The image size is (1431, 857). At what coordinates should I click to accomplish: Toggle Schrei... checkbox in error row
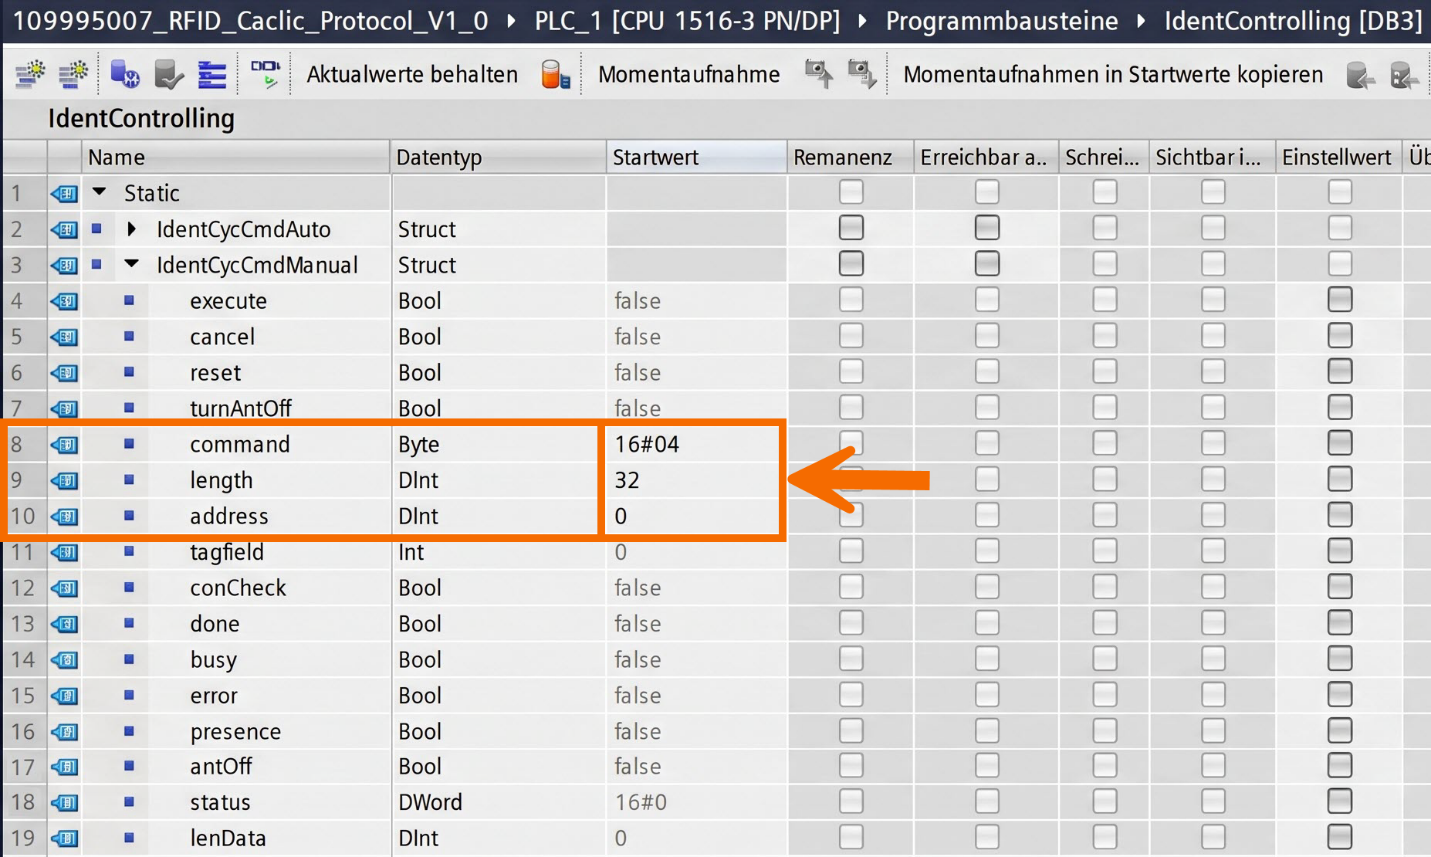tap(1105, 694)
